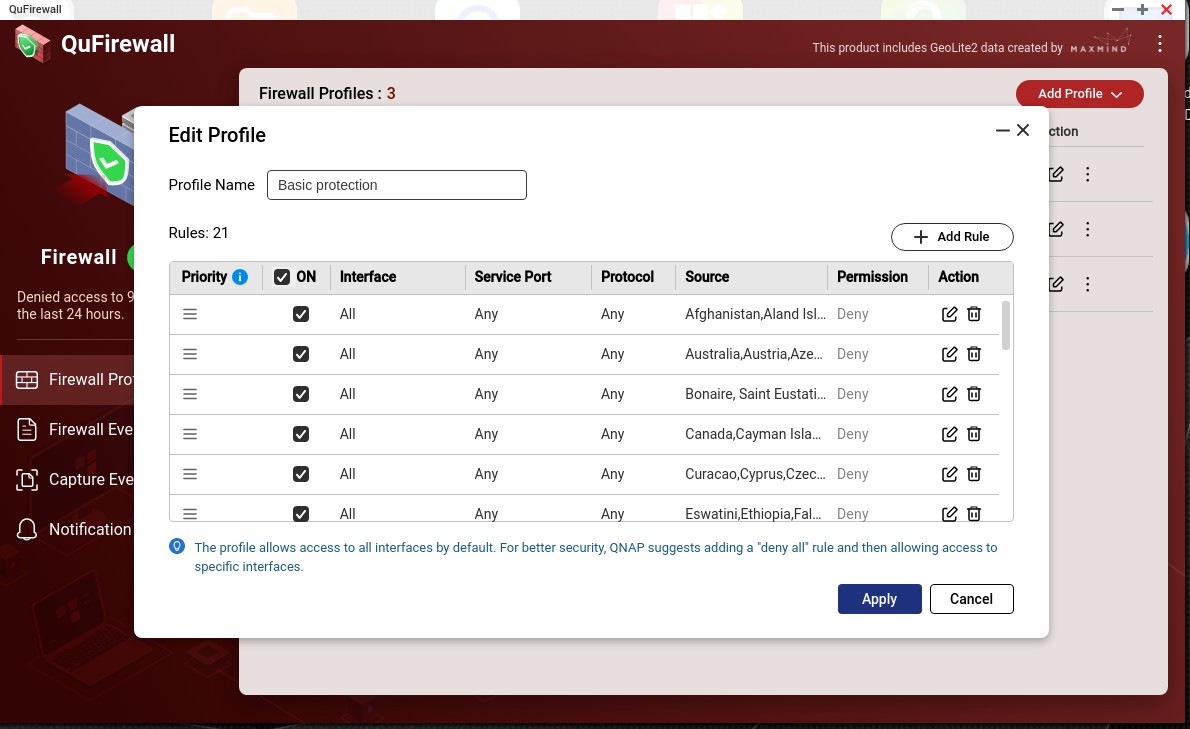This screenshot has height=729, width=1190.
Task: Minimize the Edit Profile dialog
Action: pos(1003,131)
